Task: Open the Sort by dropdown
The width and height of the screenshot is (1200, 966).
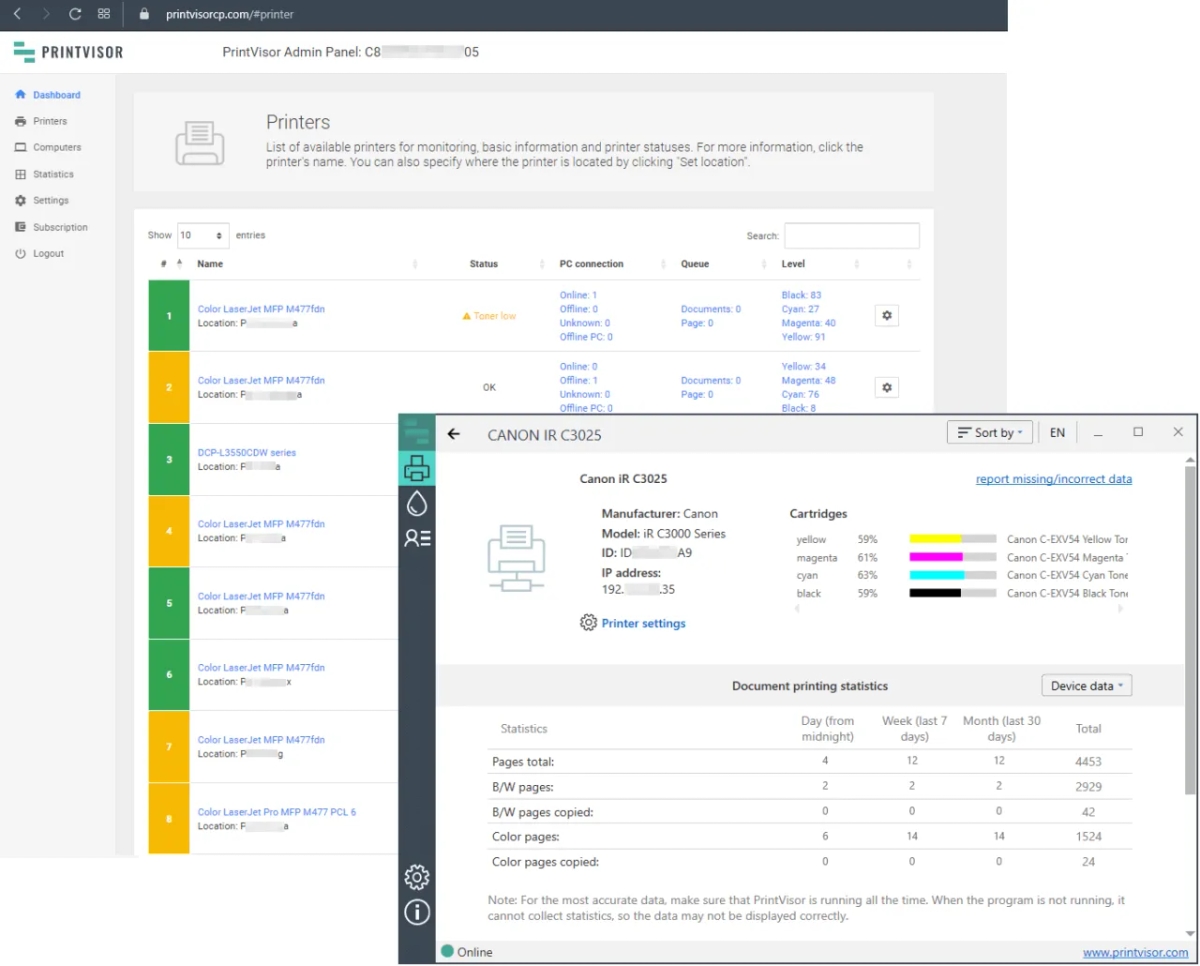Action: [989, 433]
